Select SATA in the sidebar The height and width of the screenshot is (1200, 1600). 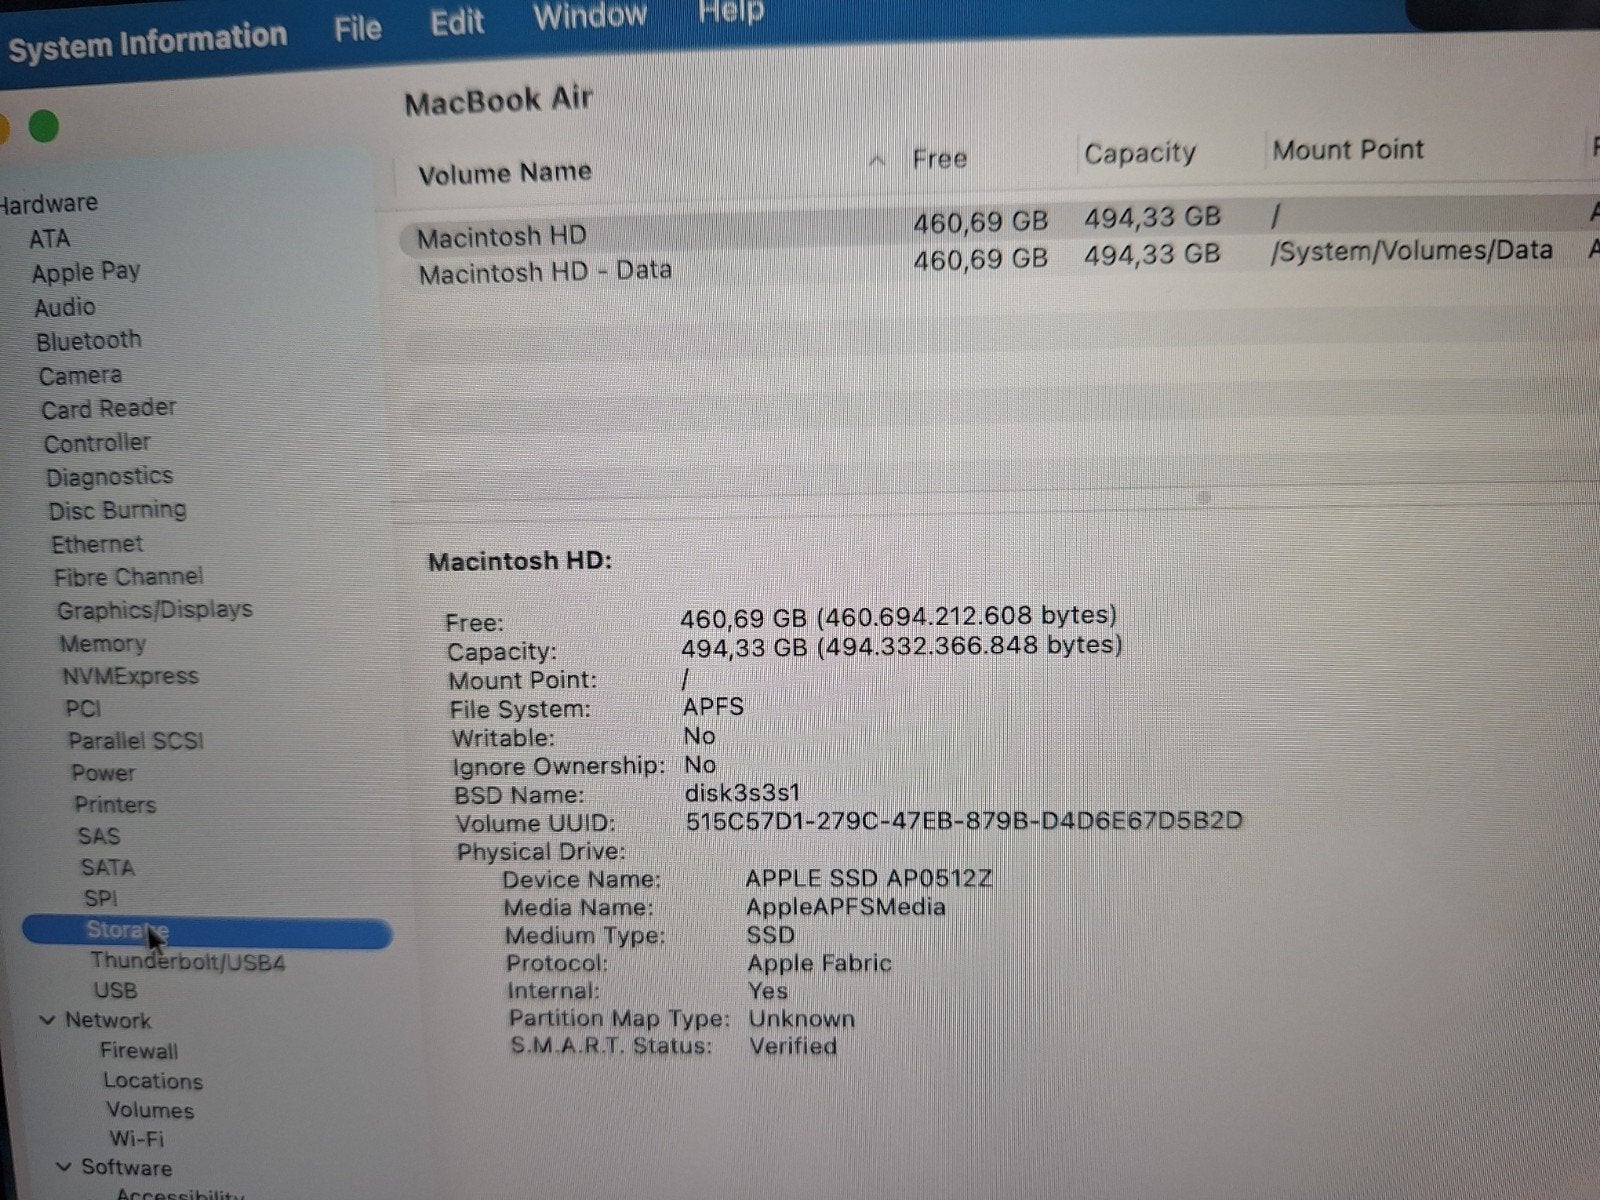click(108, 867)
